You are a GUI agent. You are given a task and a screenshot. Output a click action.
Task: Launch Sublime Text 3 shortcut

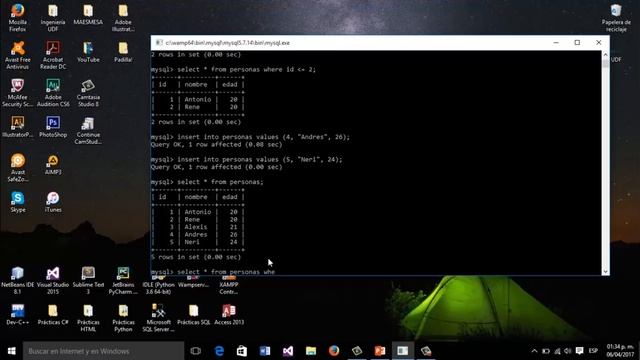click(x=88, y=280)
